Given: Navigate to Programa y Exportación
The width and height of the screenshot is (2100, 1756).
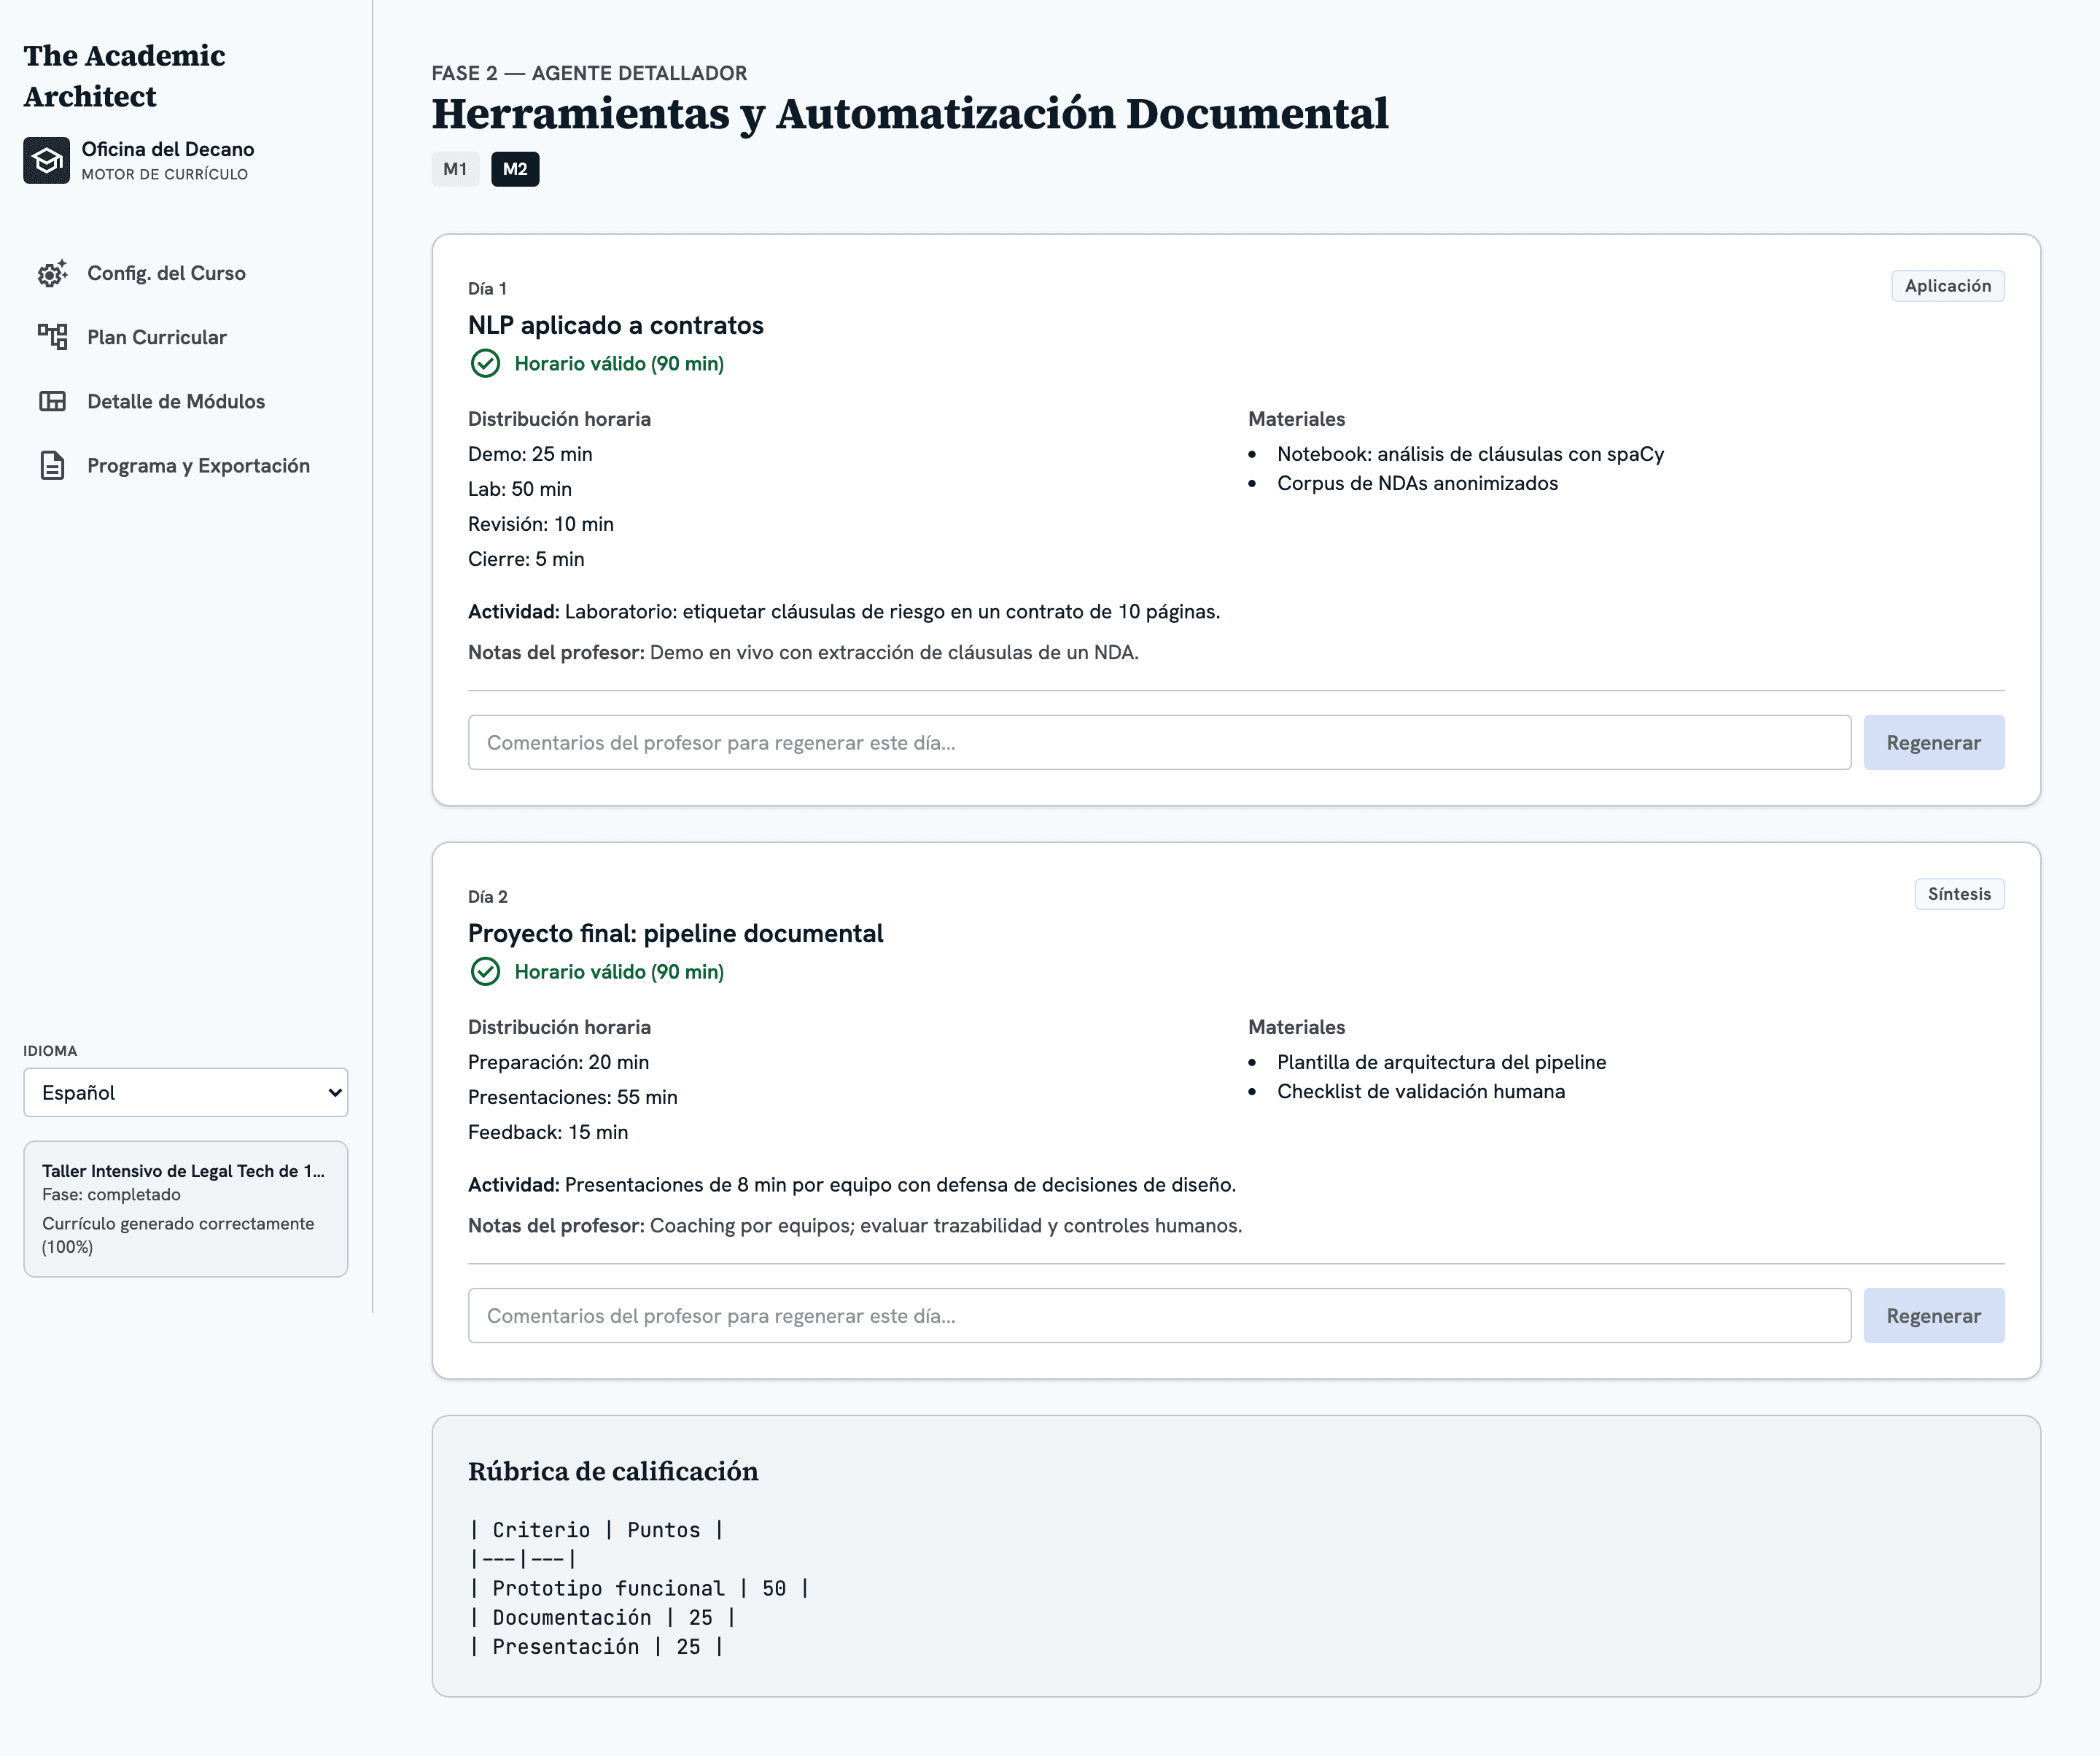Looking at the screenshot, I should (186, 465).
